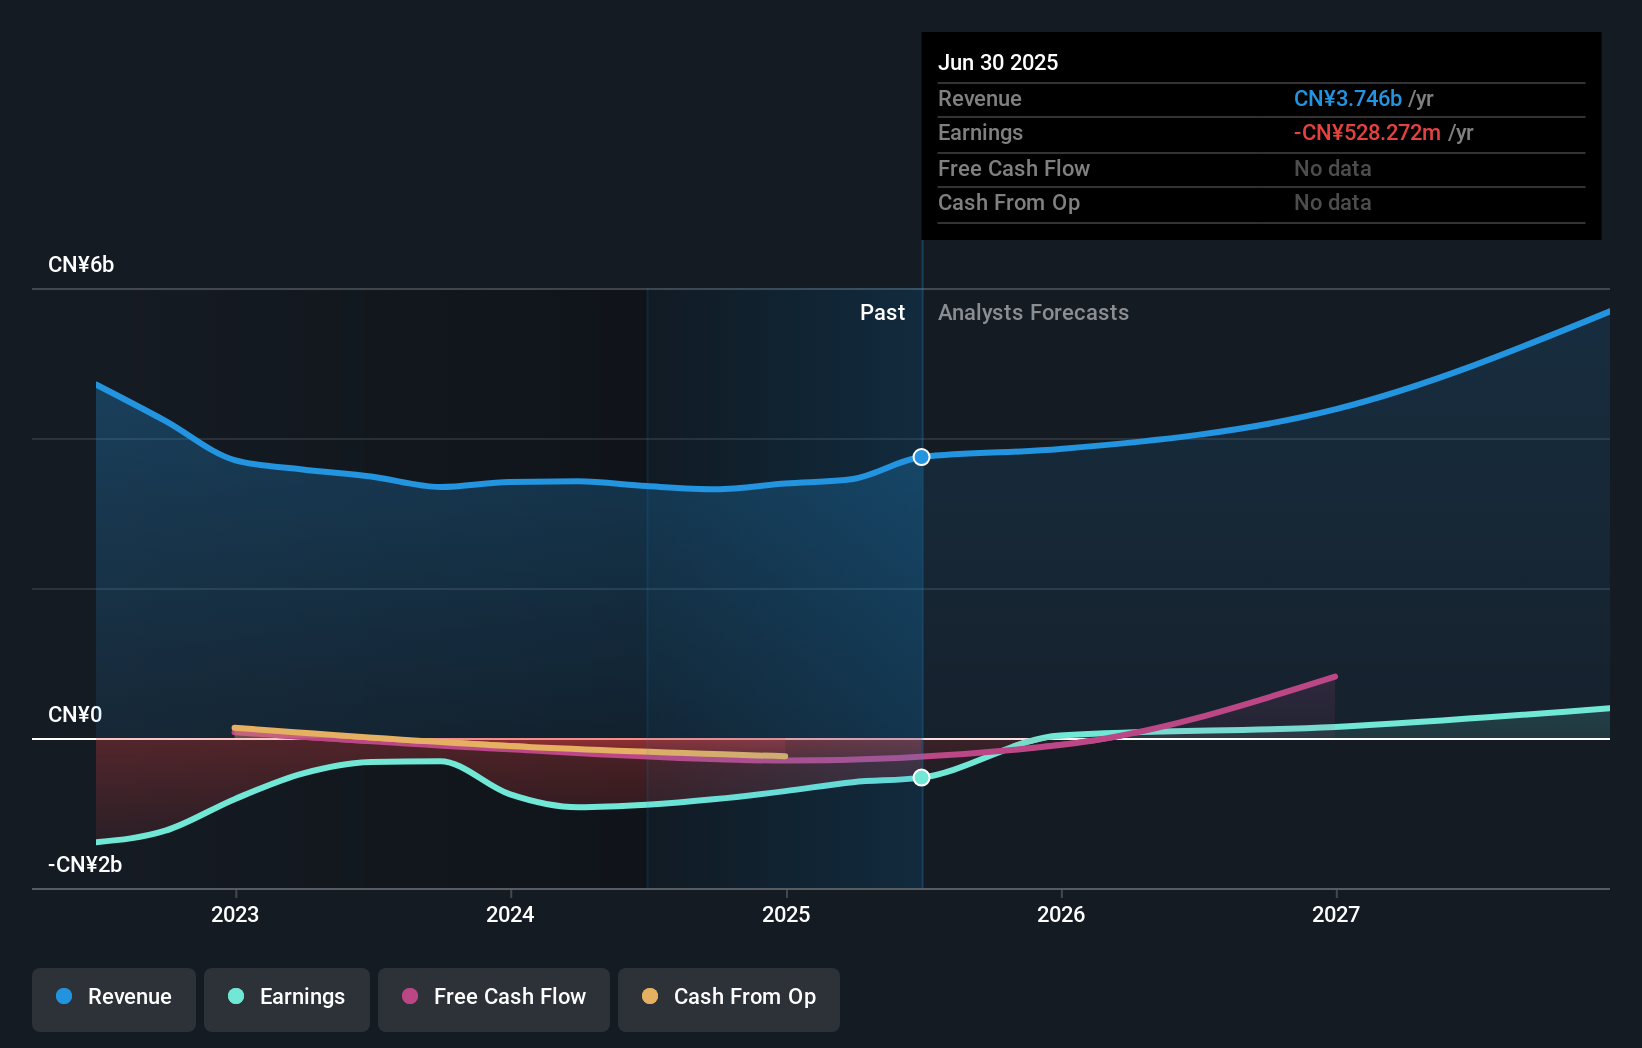Click the CN¥3.746b Revenue value

tap(1347, 98)
